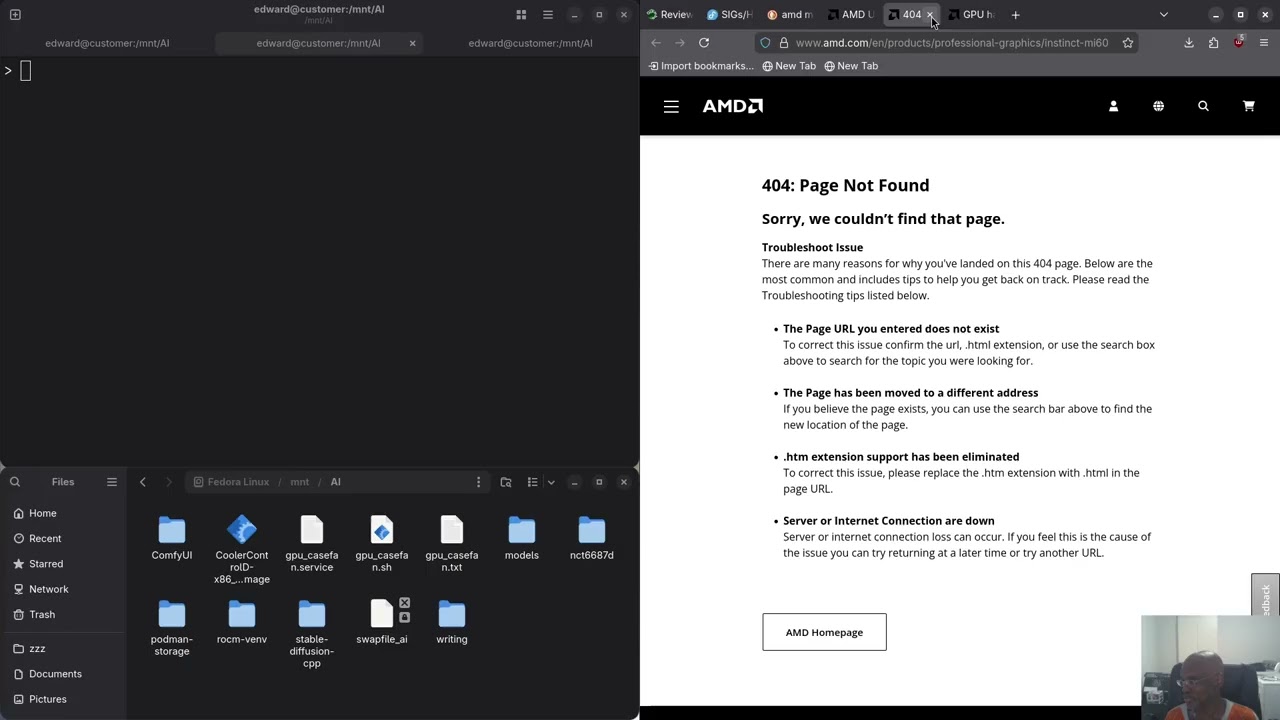Select the ComfyUI folder
This screenshot has height=720, width=1280.
(172, 538)
